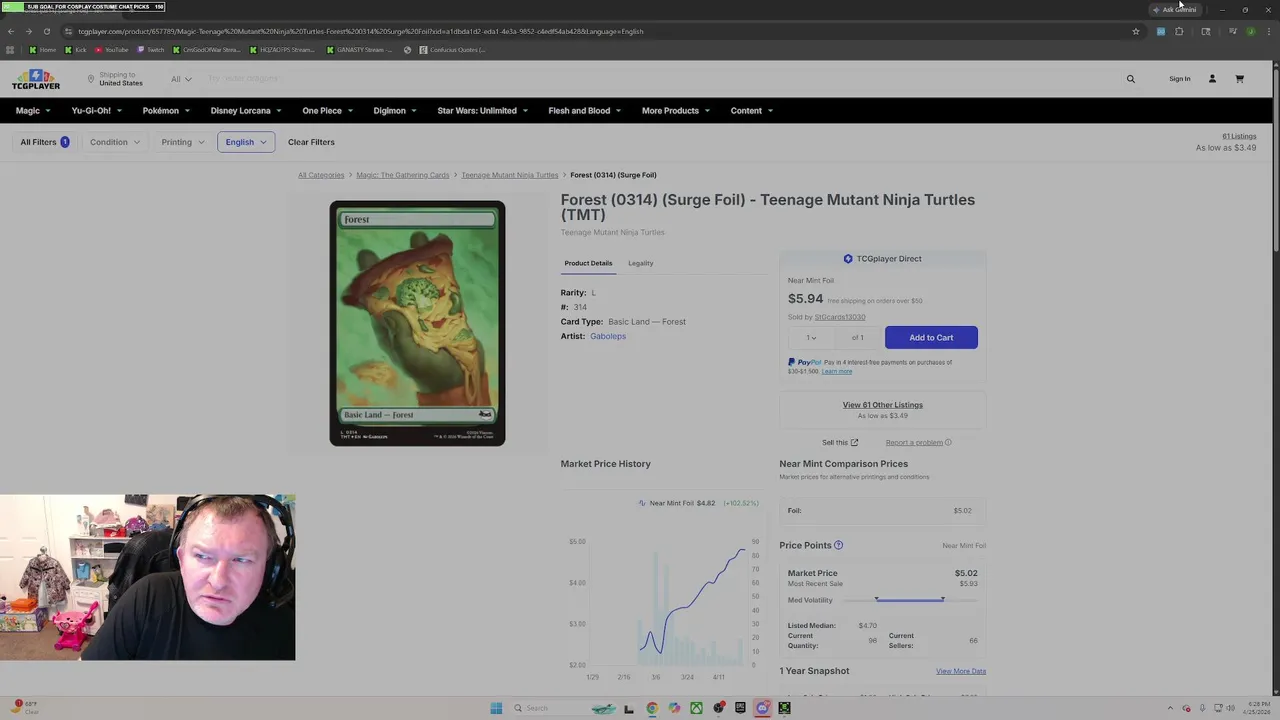Click the Windows Start button
The height and width of the screenshot is (720, 1280).
tap(496, 708)
